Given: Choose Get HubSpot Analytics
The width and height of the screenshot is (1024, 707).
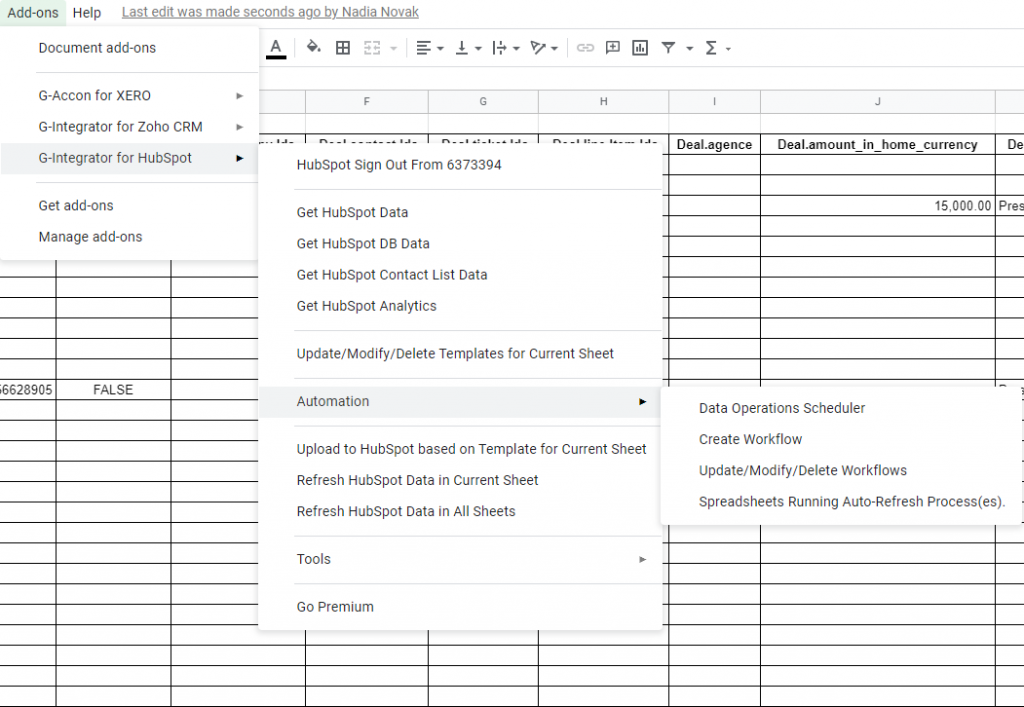Looking at the screenshot, I should (x=460, y=306).
